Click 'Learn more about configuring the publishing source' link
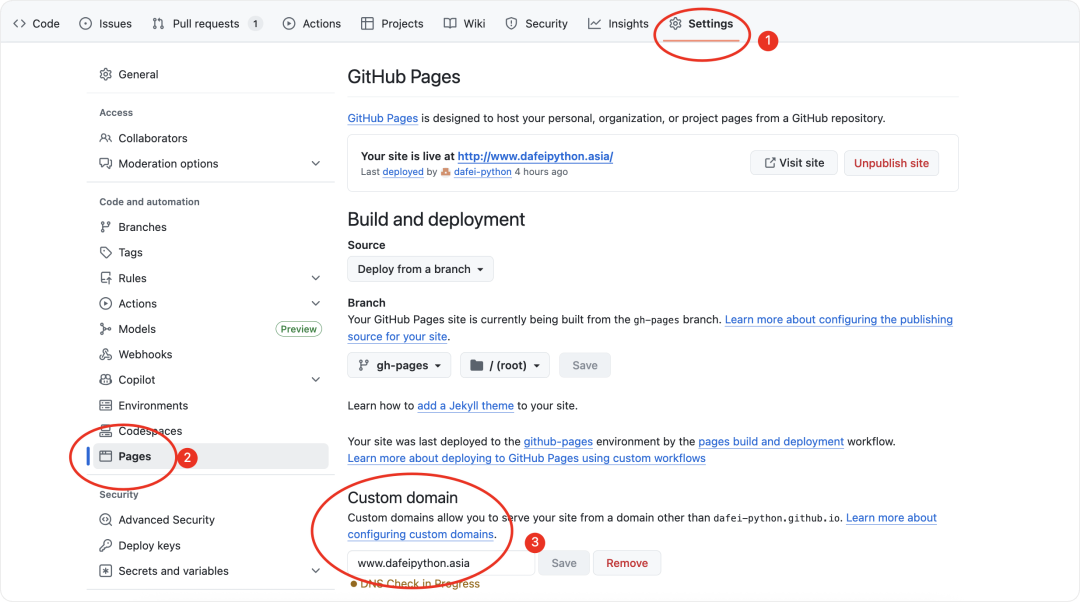This screenshot has height=602, width=1080. pos(838,319)
